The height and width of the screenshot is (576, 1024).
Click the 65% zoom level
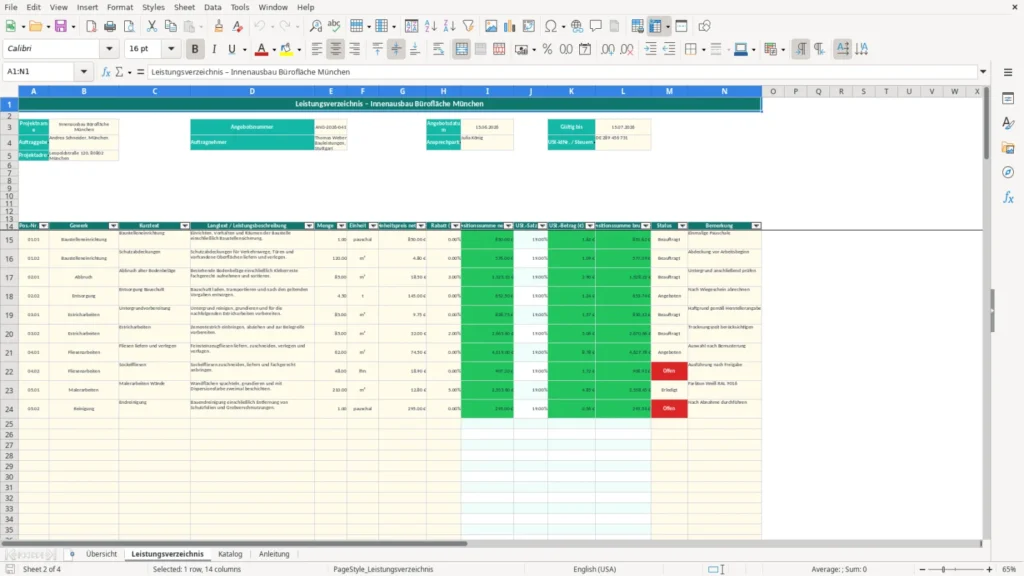[1009, 569]
